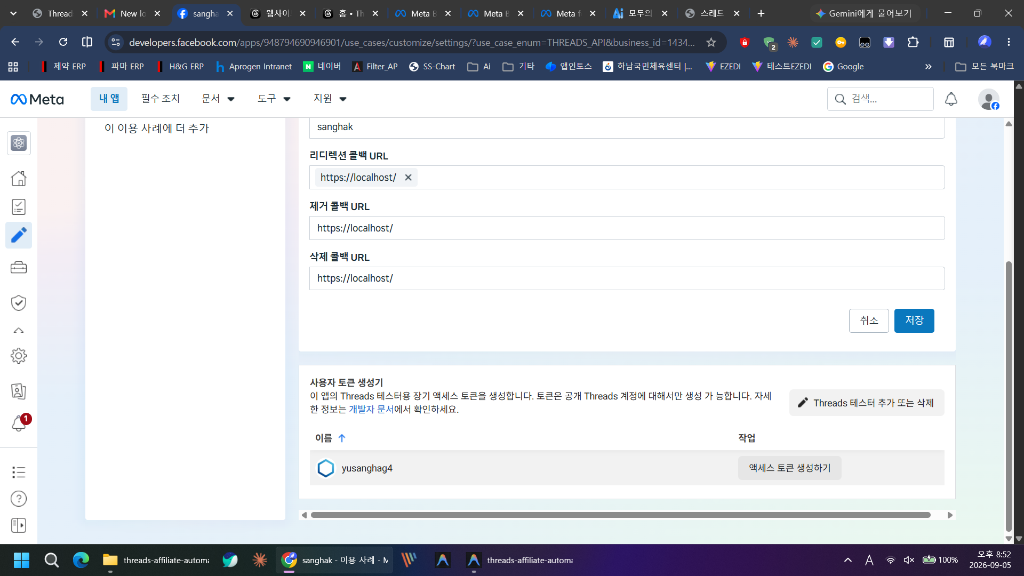1024x576 pixels.
Task: Open the Aprogen Intranet bookmark
Action: click(x=253, y=67)
